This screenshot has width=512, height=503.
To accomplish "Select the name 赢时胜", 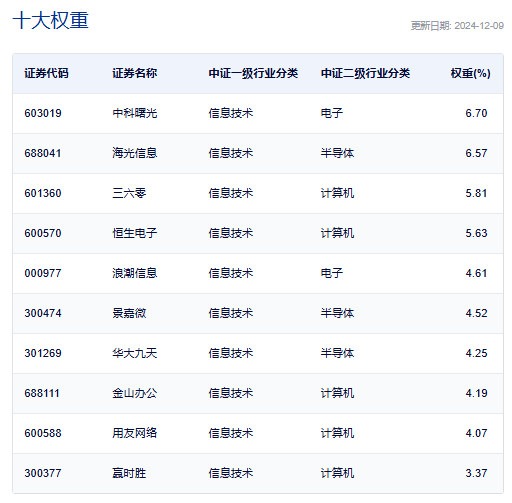I will (129, 473).
